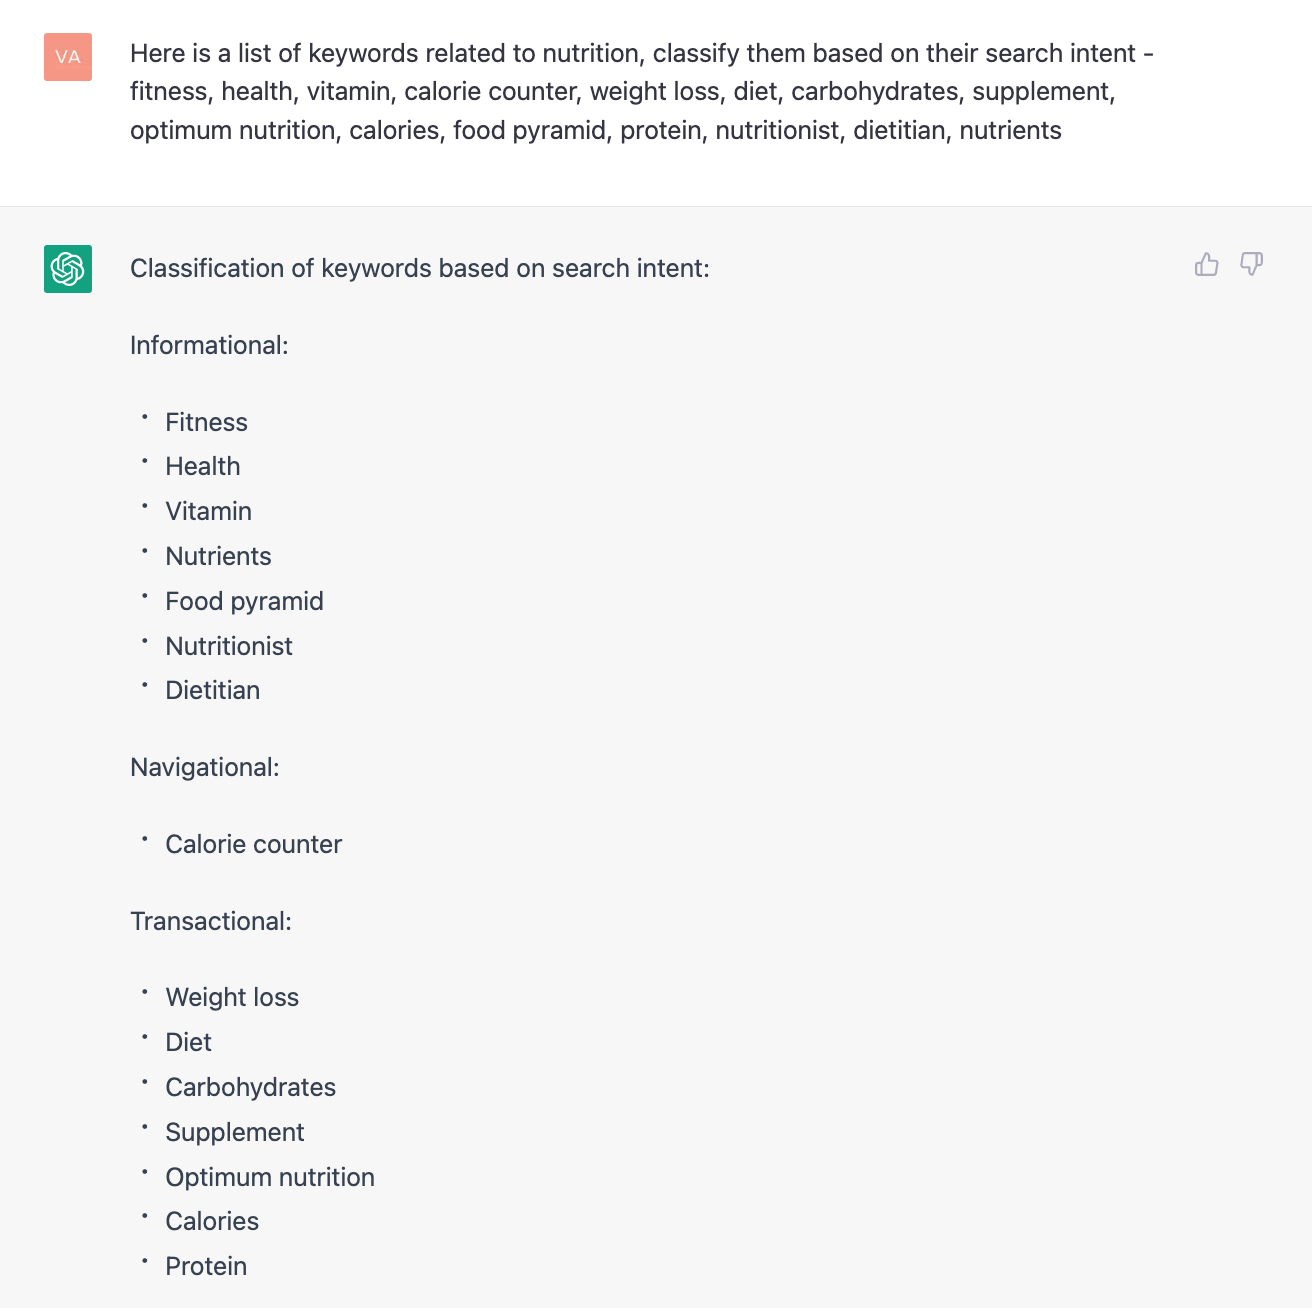Click the VA user avatar
1312x1308 pixels.
point(68,57)
